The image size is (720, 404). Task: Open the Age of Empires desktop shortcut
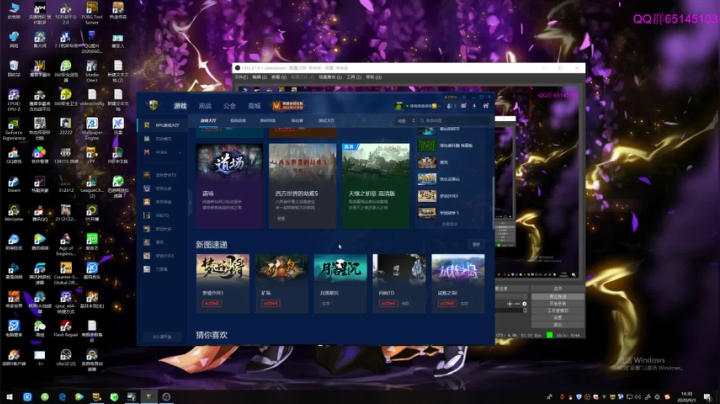pyautogui.click(x=66, y=244)
